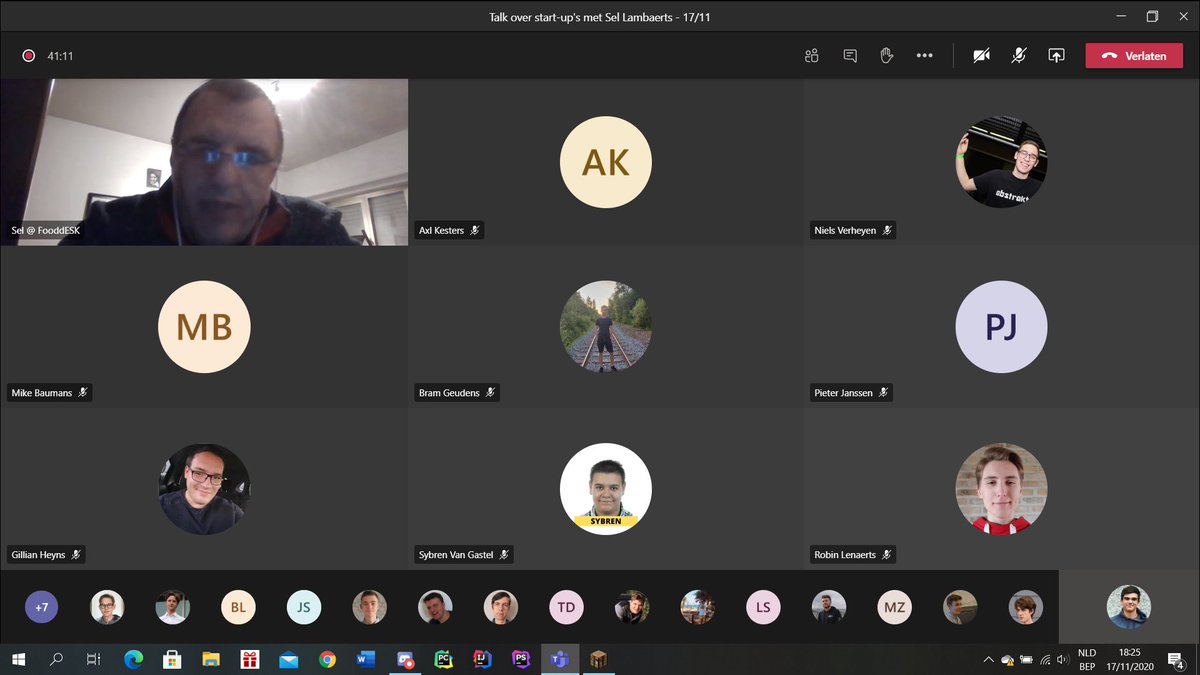Image resolution: width=1200 pixels, height=675 pixels.
Task: Show the meeting participants panel
Action: coord(812,56)
